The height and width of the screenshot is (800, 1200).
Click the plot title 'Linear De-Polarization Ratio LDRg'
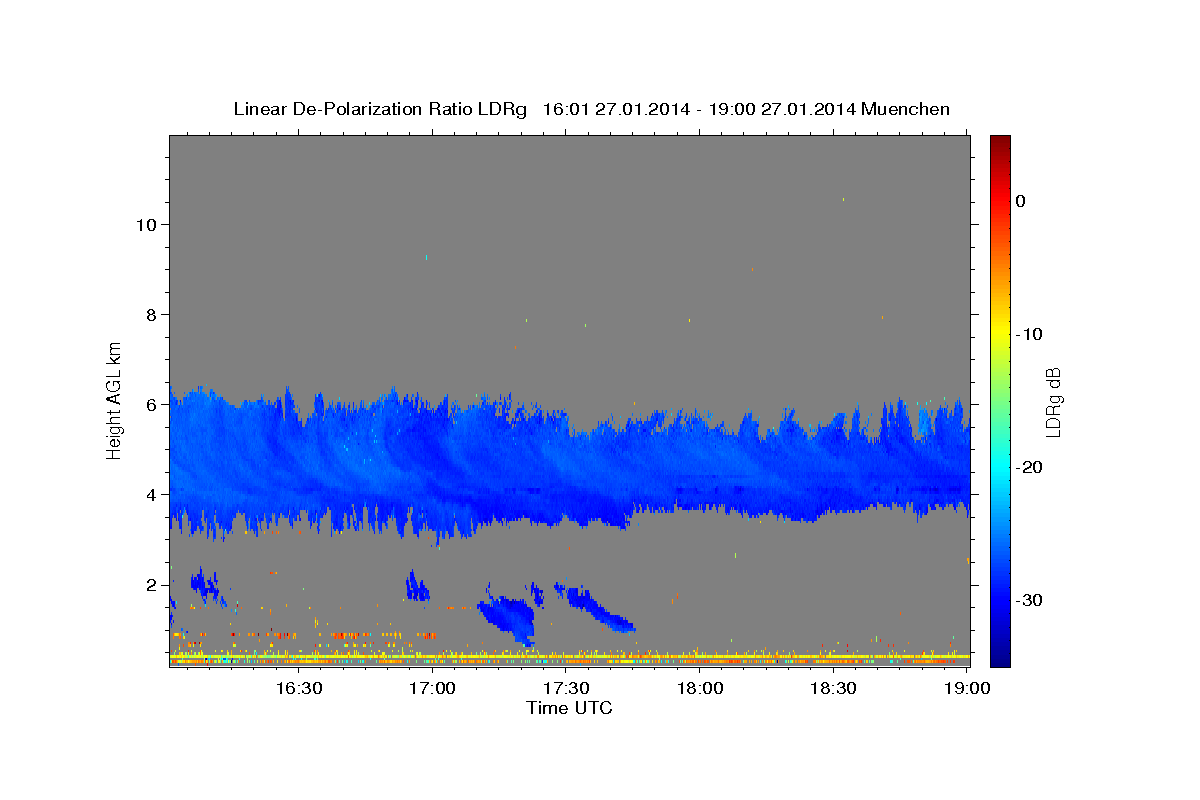[x=380, y=109]
